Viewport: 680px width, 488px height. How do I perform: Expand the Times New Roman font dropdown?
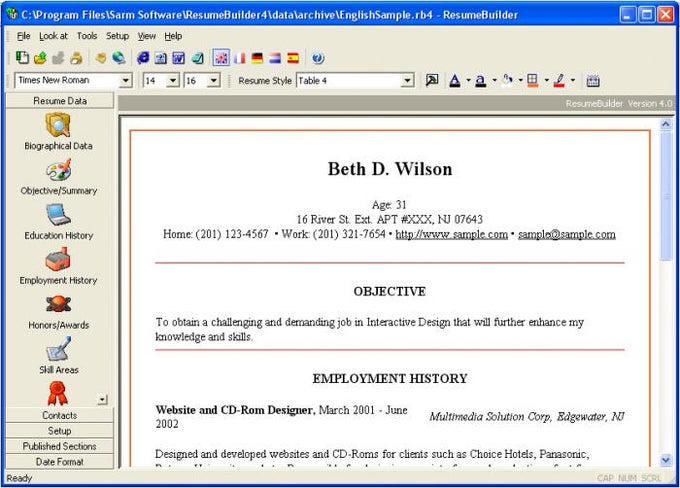pyautogui.click(x=125, y=81)
